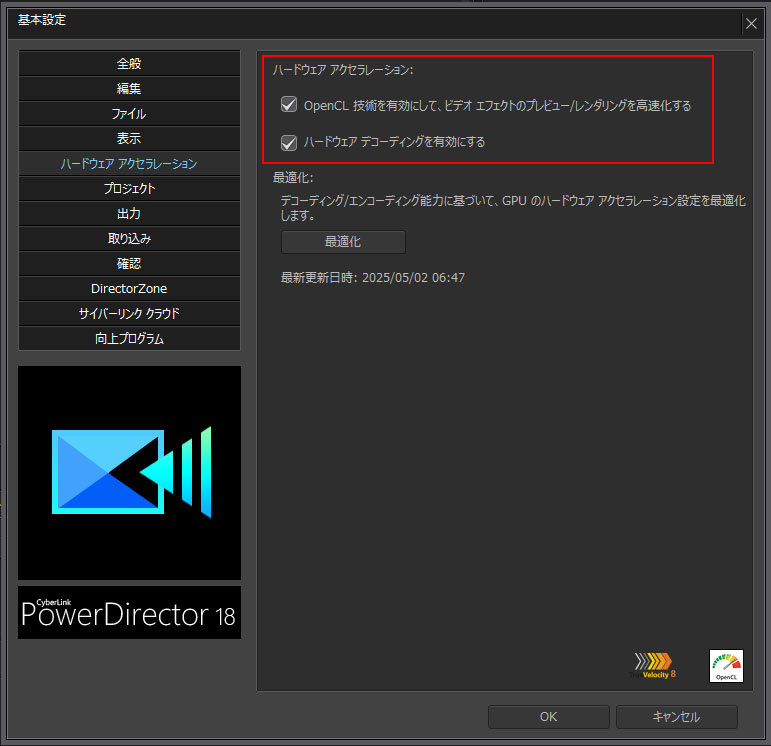The image size is (771, 746).
Task: Confirm settings with the OK button
Action: (549, 717)
